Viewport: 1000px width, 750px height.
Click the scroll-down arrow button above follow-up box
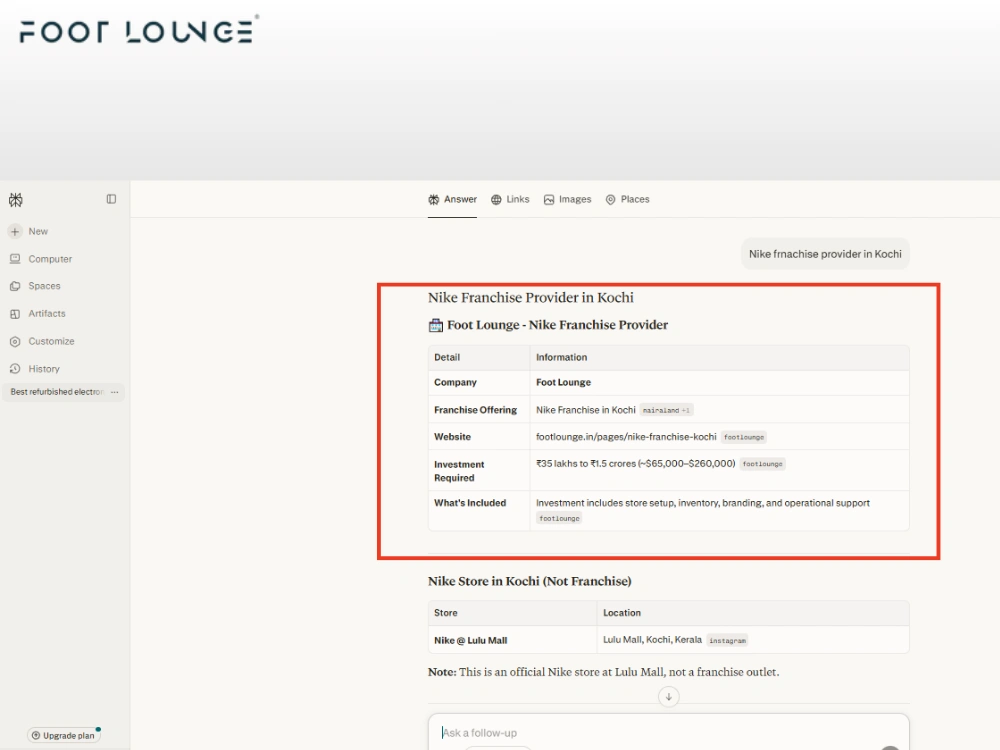coord(668,696)
